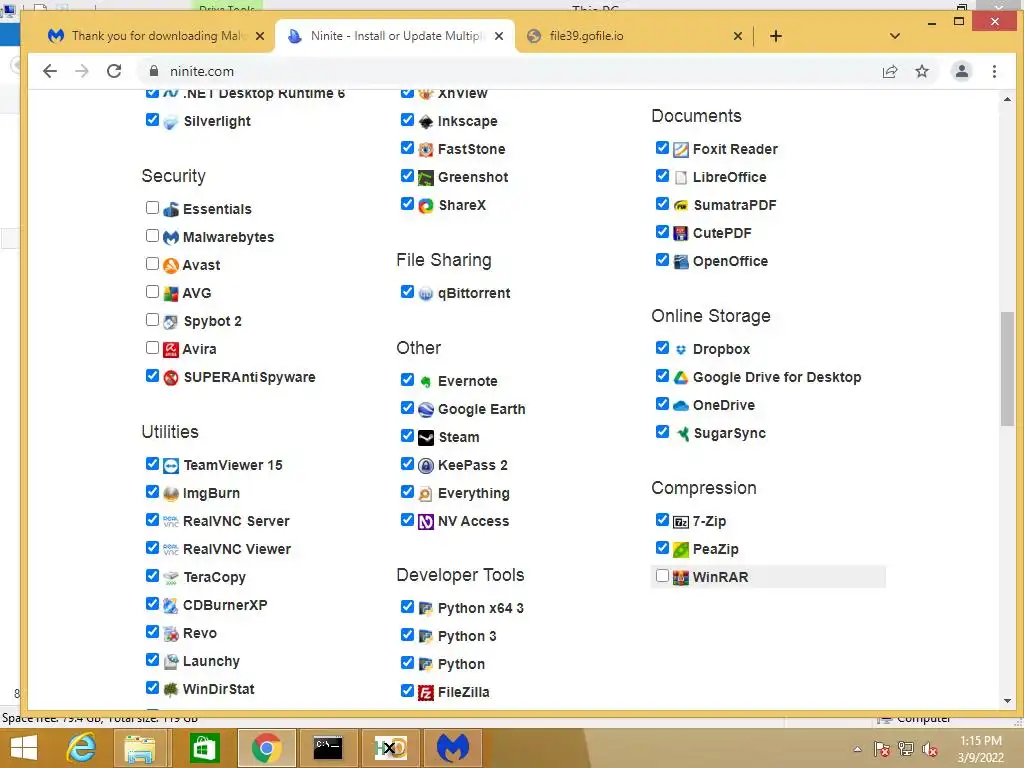The image size is (1024, 768).
Task: Click the Foxit Reader icon
Action: pos(680,150)
